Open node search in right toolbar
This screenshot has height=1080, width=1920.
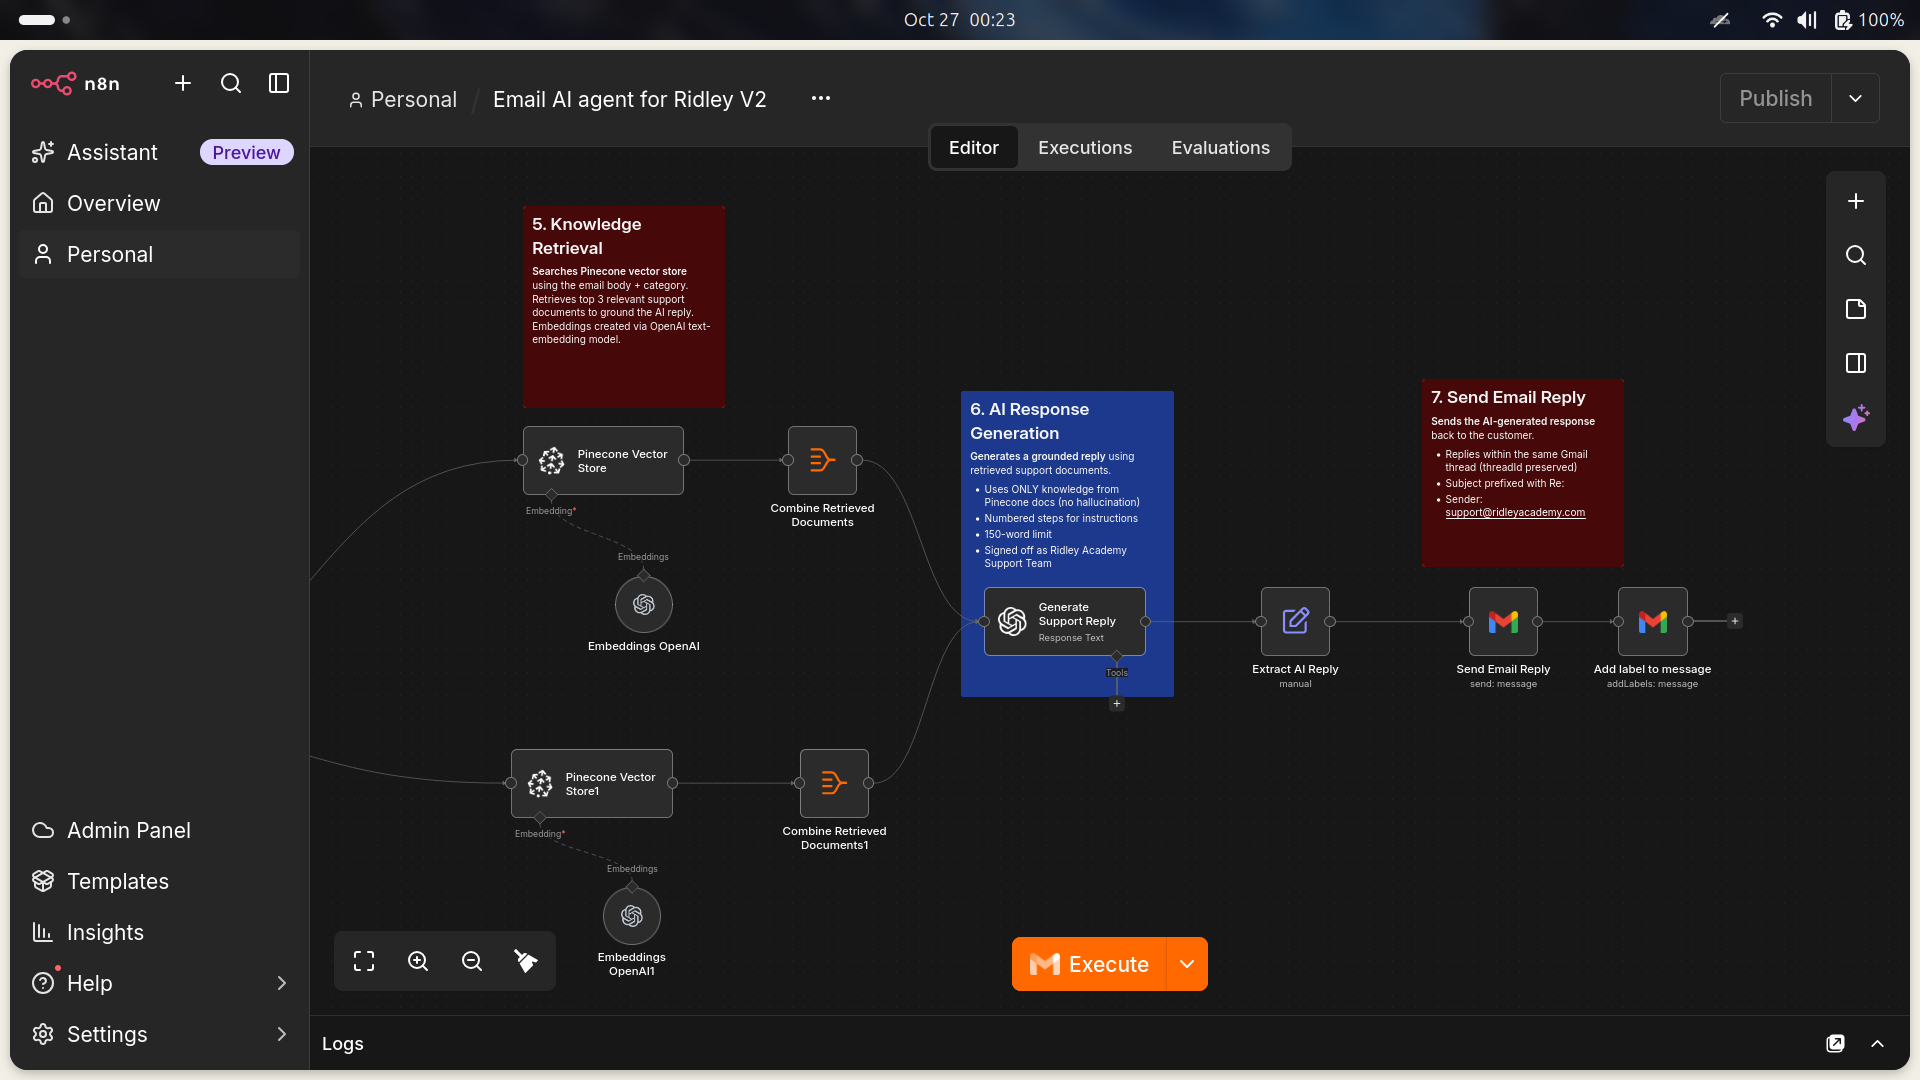[1856, 255]
